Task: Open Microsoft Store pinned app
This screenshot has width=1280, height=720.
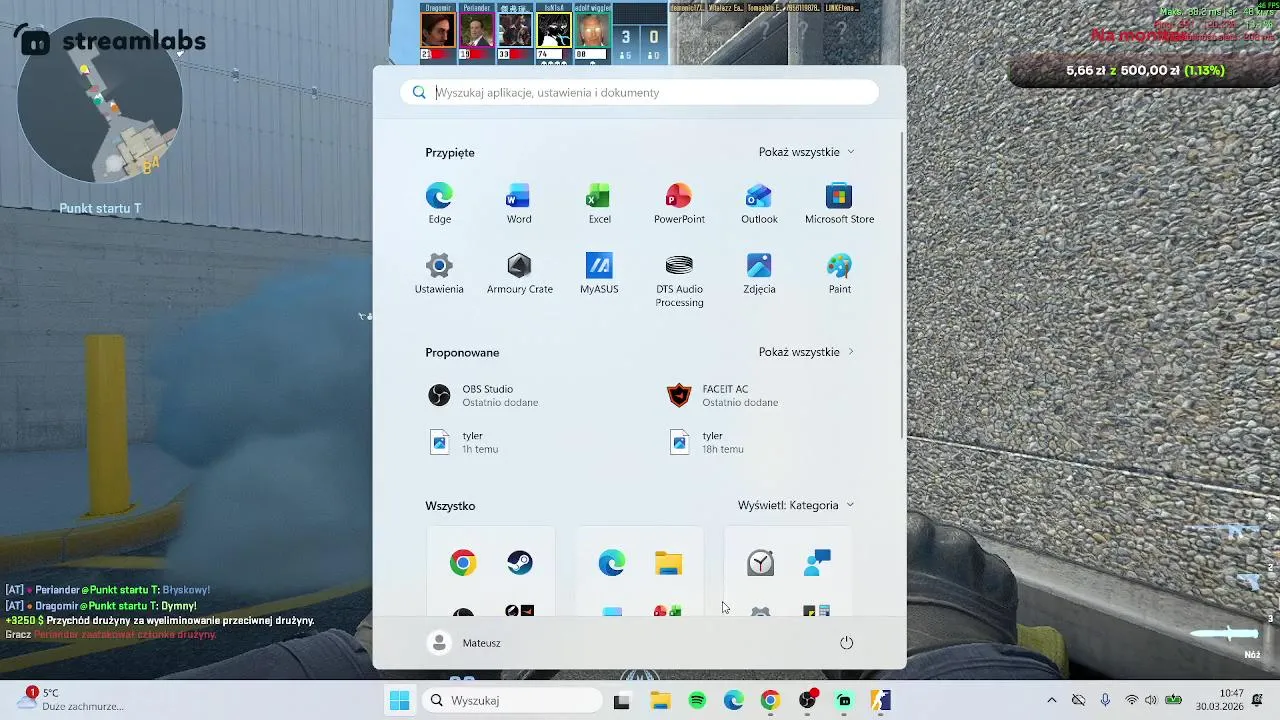Action: pos(839,204)
